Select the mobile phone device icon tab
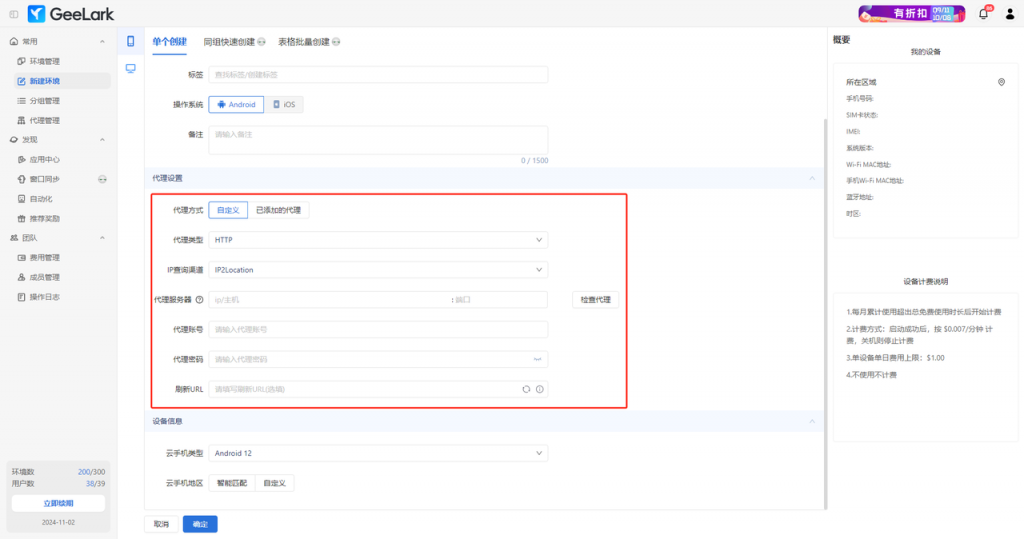This screenshot has height=539, width=1024. 130,42
